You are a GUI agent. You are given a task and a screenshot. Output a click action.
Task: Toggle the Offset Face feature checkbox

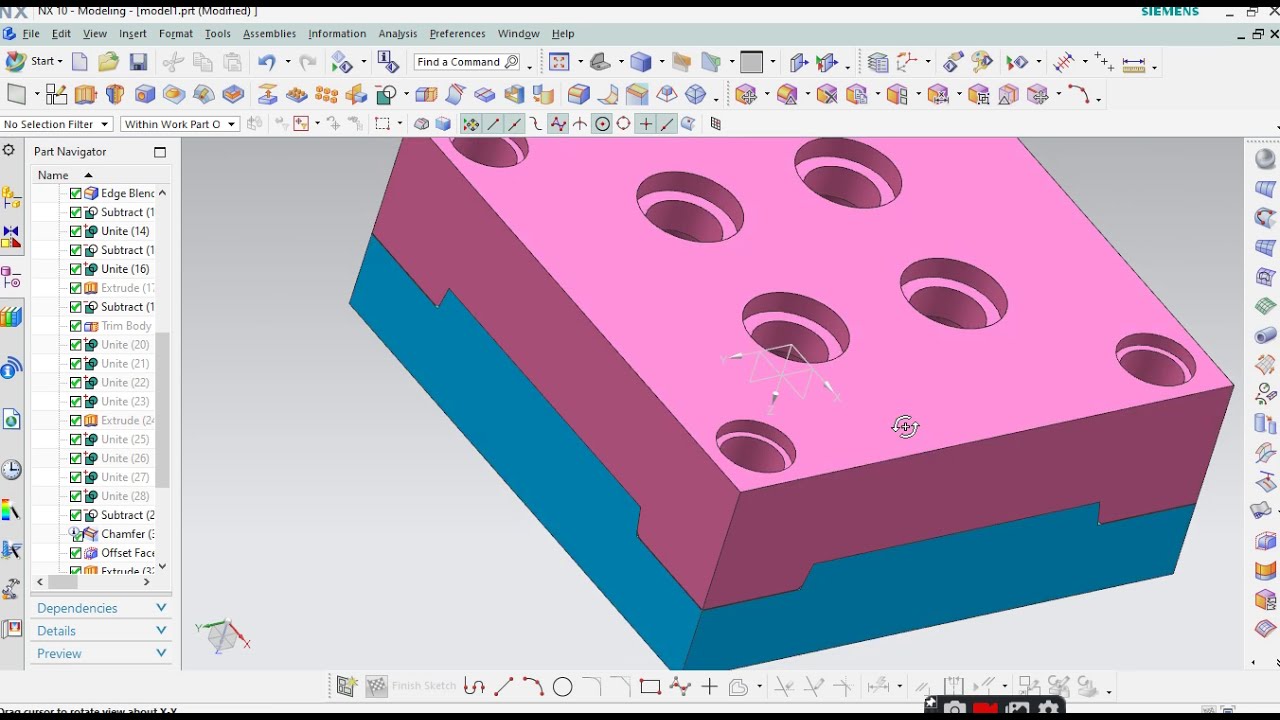tap(76, 553)
